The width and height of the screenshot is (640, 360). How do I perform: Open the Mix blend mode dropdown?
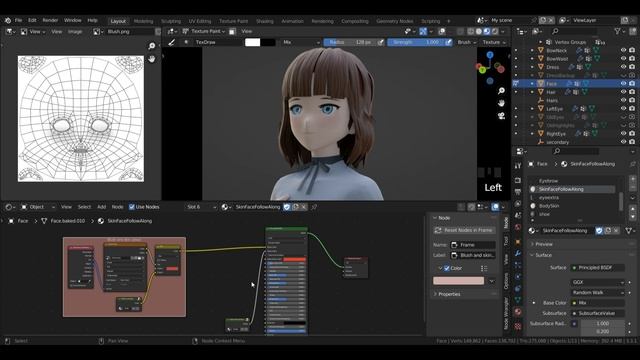click(x=301, y=42)
